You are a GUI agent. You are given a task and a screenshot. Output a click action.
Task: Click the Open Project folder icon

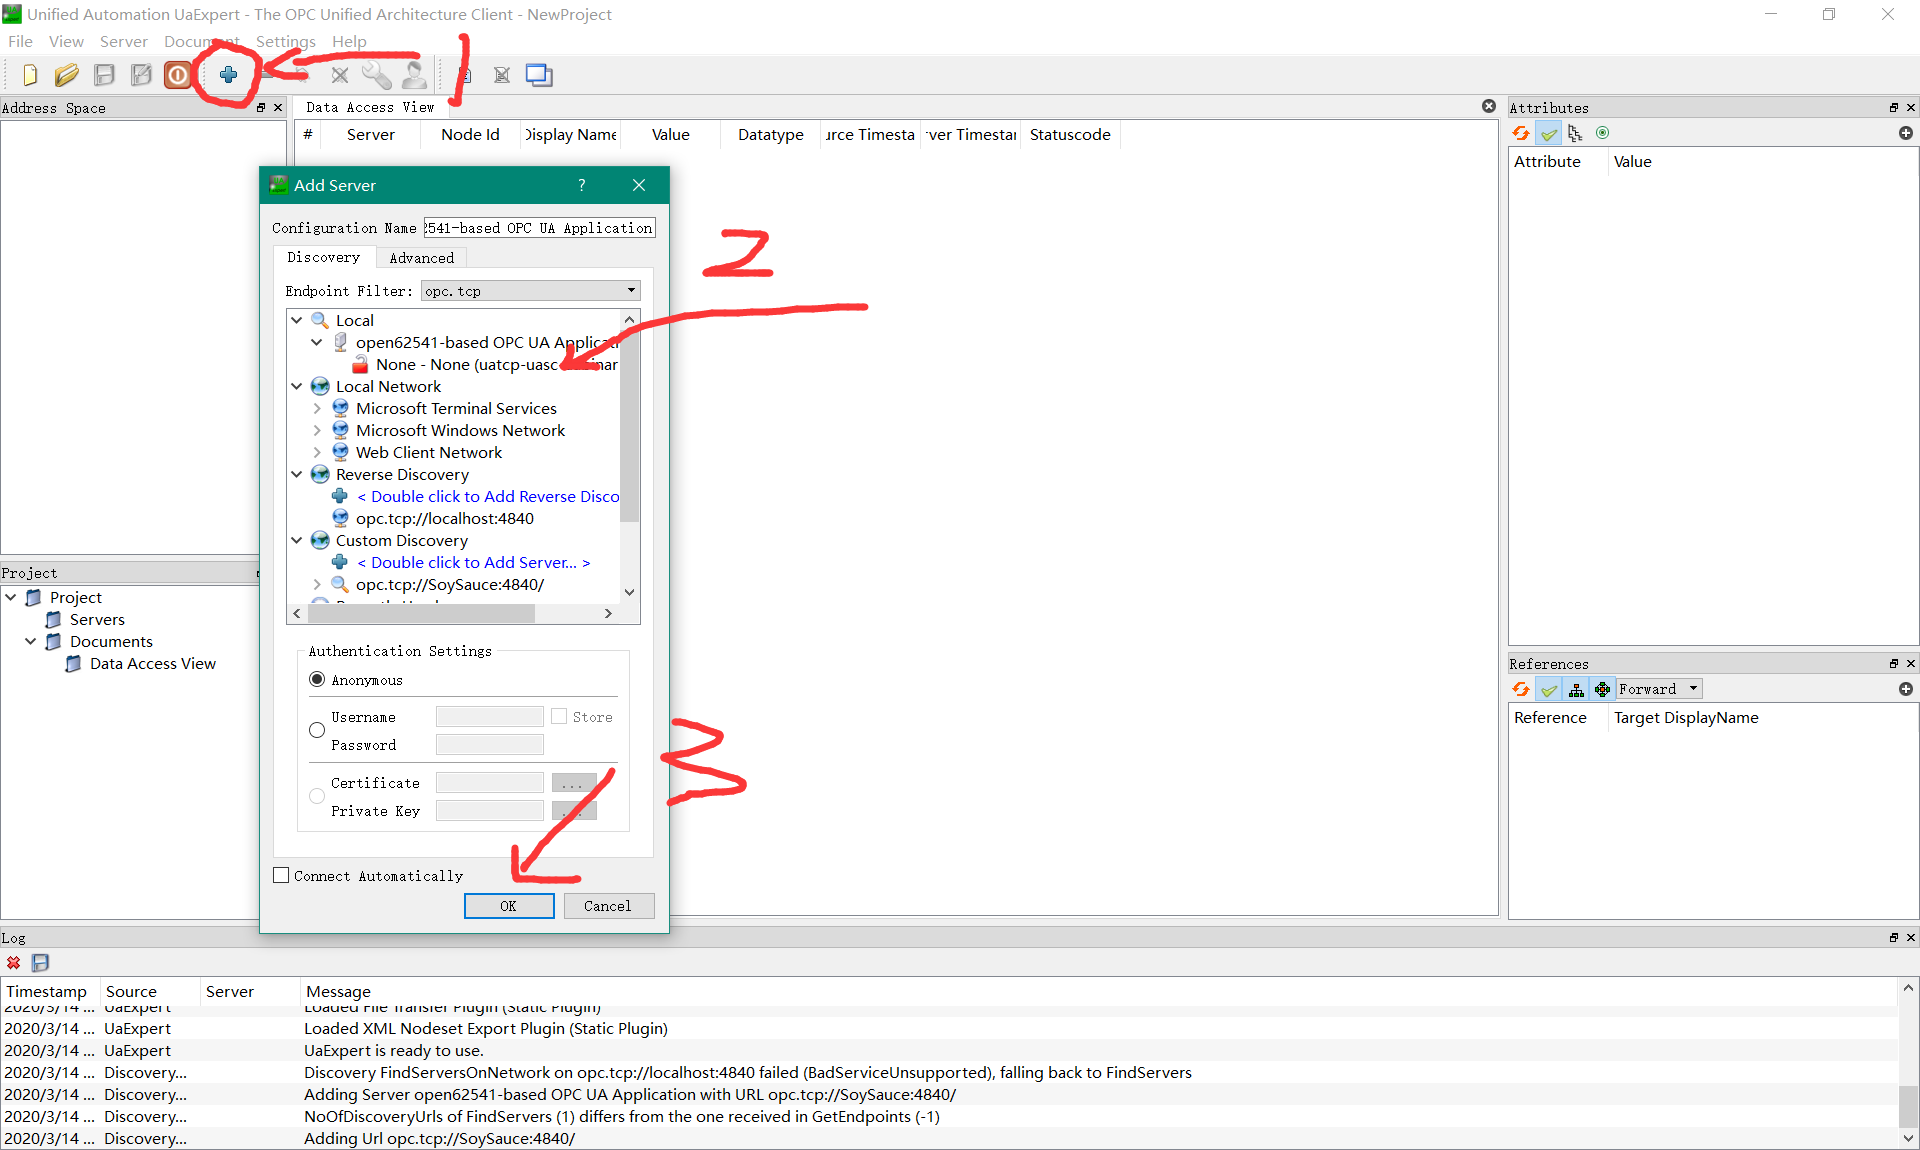pyautogui.click(x=66, y=75)
